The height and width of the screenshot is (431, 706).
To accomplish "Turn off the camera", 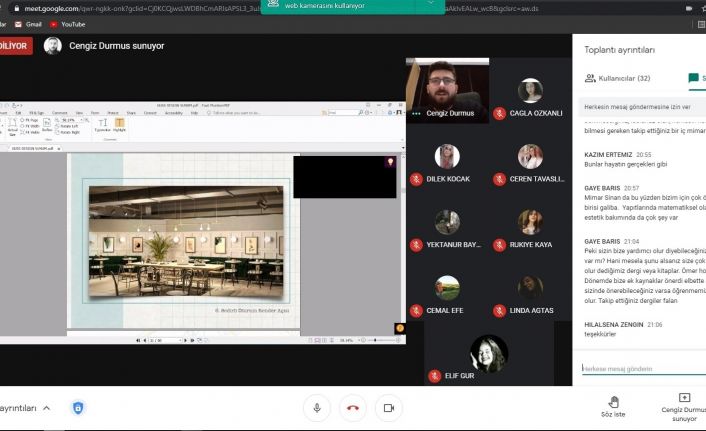I will pyautogui.click(x=388, y=408).
